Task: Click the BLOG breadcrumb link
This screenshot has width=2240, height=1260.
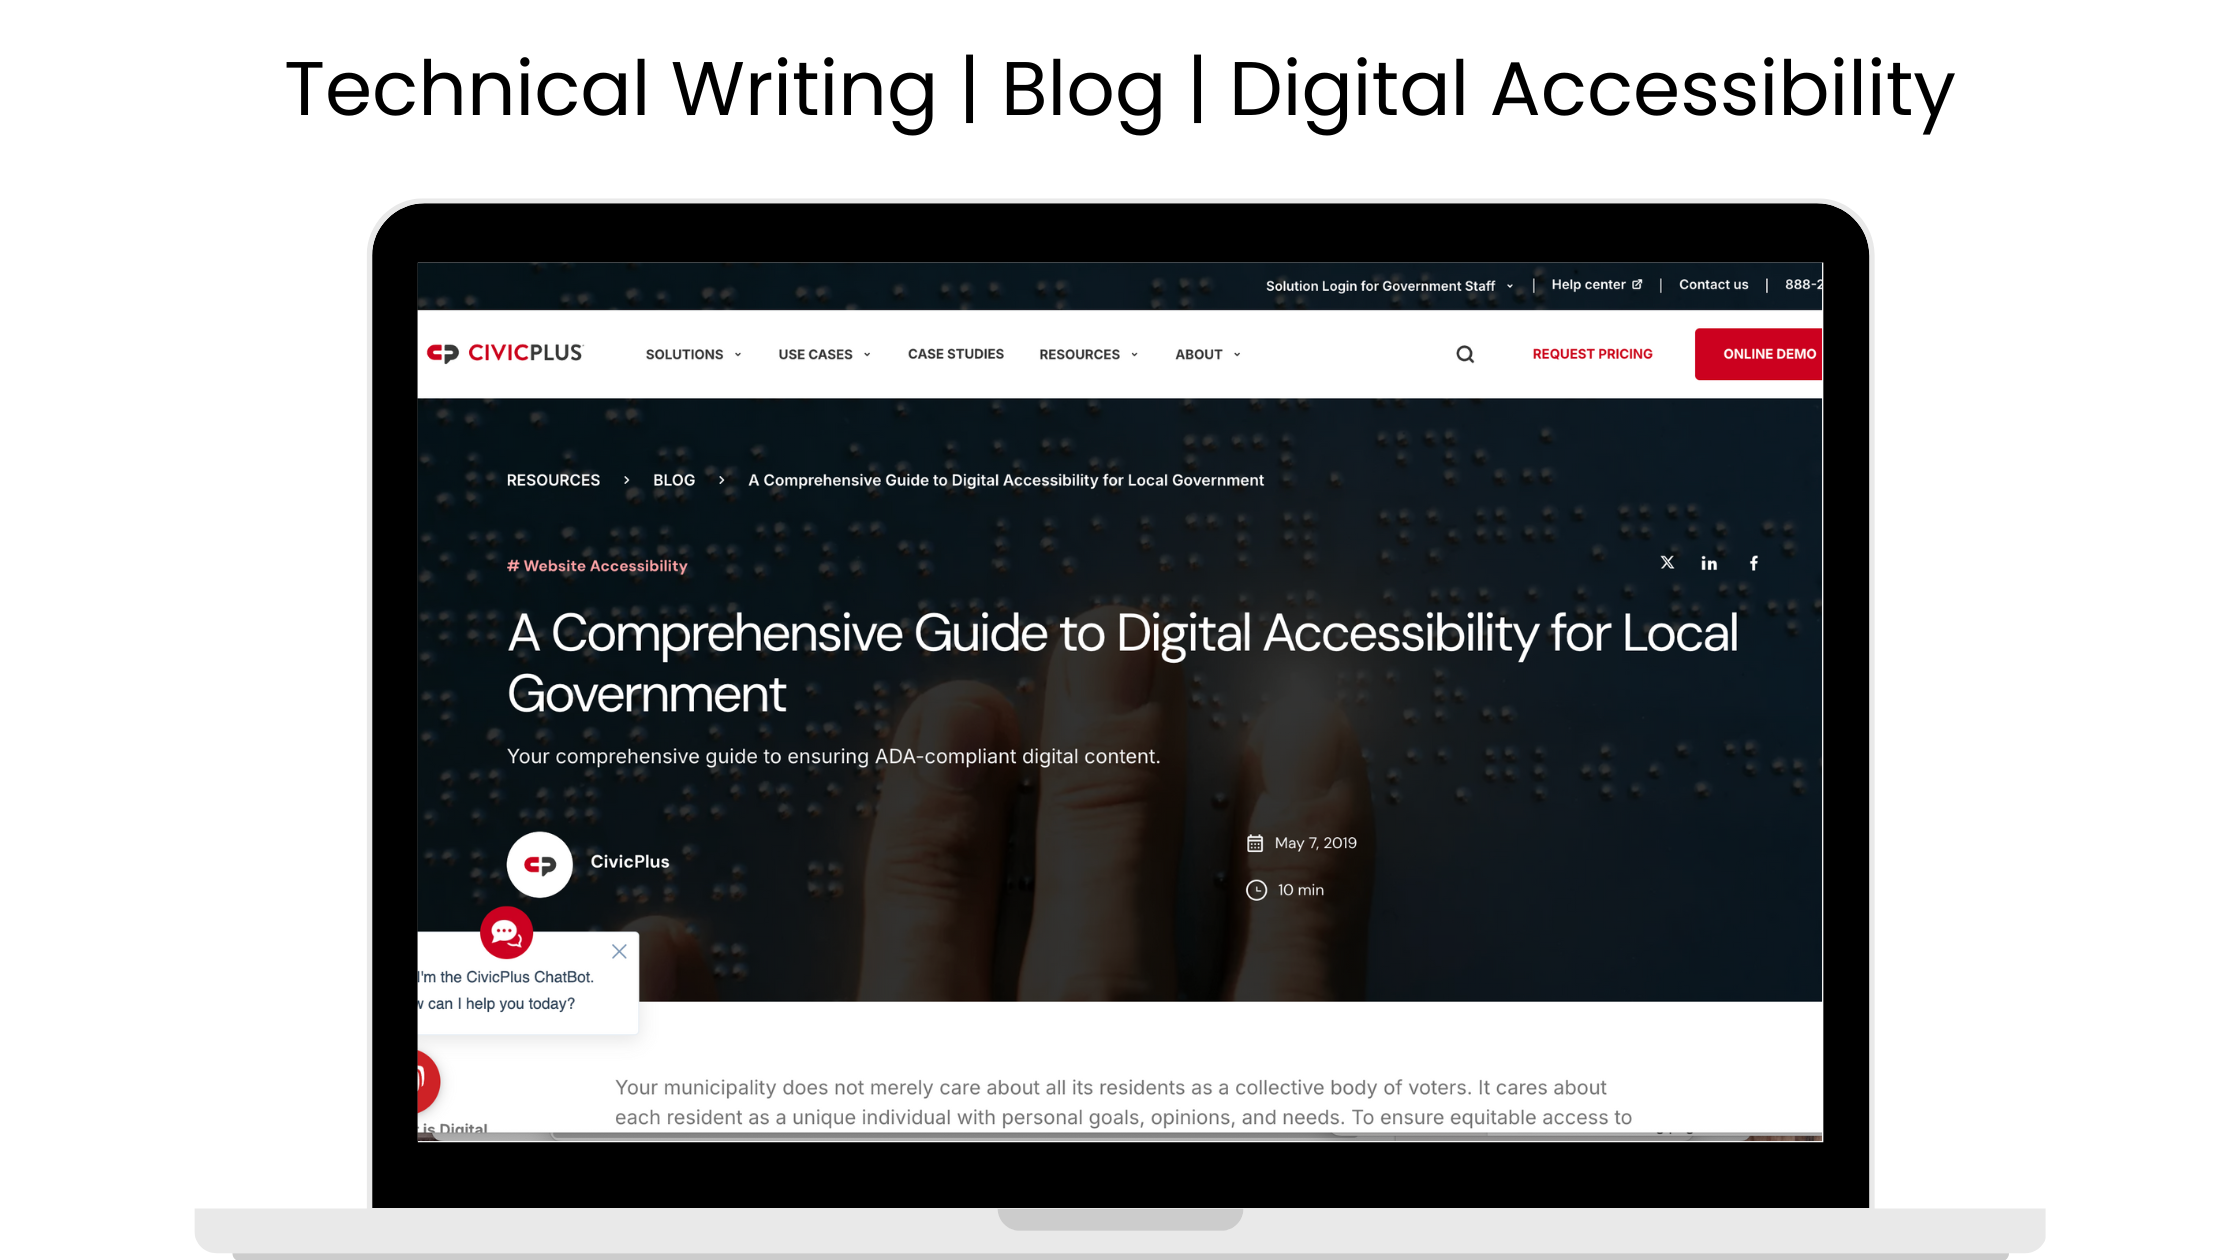Action: point(672,480)
